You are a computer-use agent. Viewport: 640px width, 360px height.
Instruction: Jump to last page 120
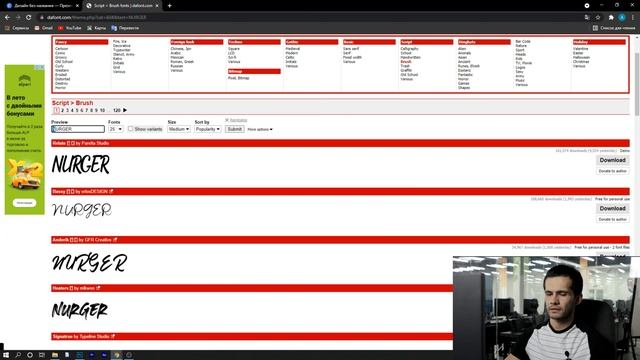tap(117, 110)
